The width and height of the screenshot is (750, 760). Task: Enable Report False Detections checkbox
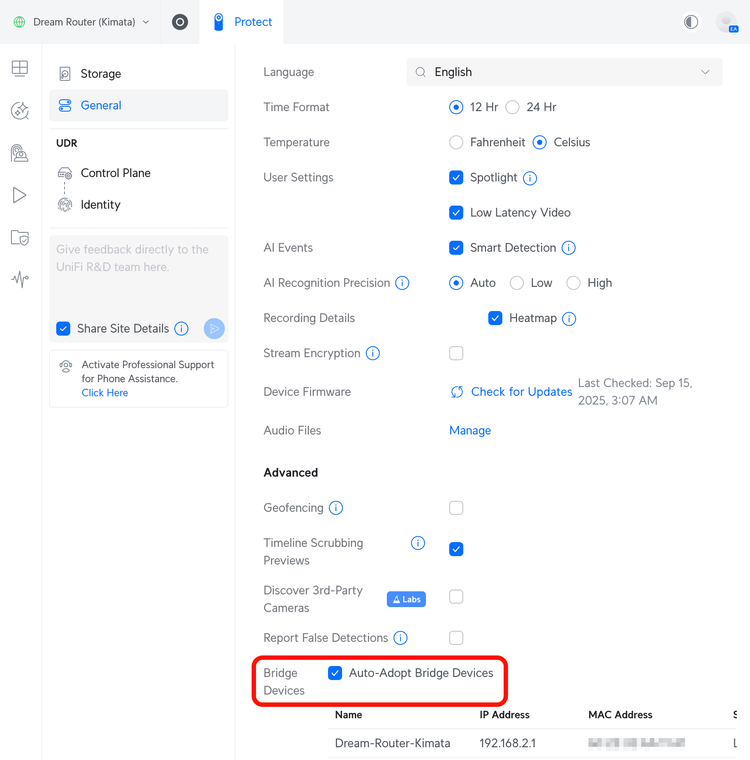(x=456, y=638)
